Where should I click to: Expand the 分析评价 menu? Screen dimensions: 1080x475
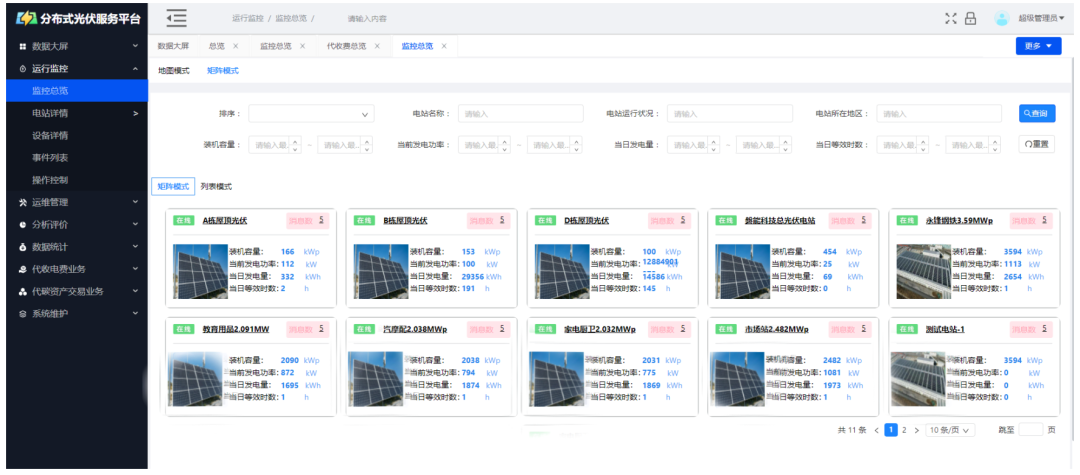[x=77, y=224]
